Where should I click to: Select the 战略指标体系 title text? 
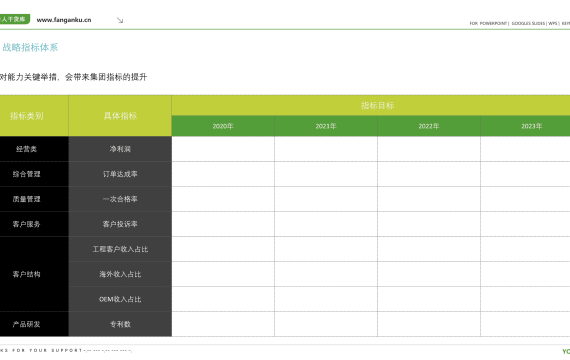pos(30,47)
